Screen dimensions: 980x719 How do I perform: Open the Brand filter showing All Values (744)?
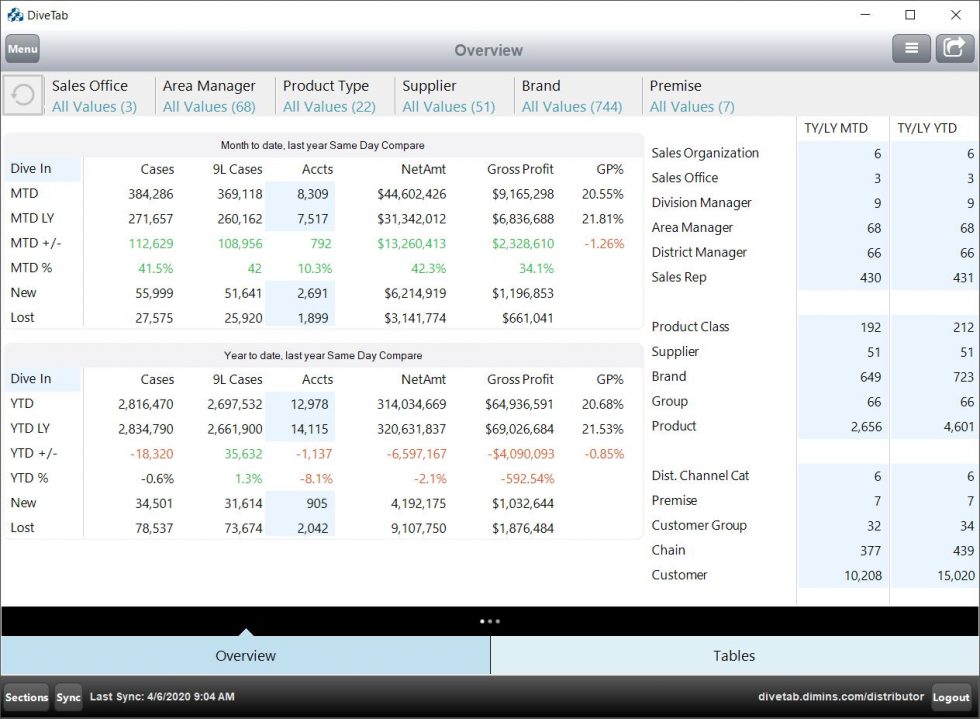[573, 96]
